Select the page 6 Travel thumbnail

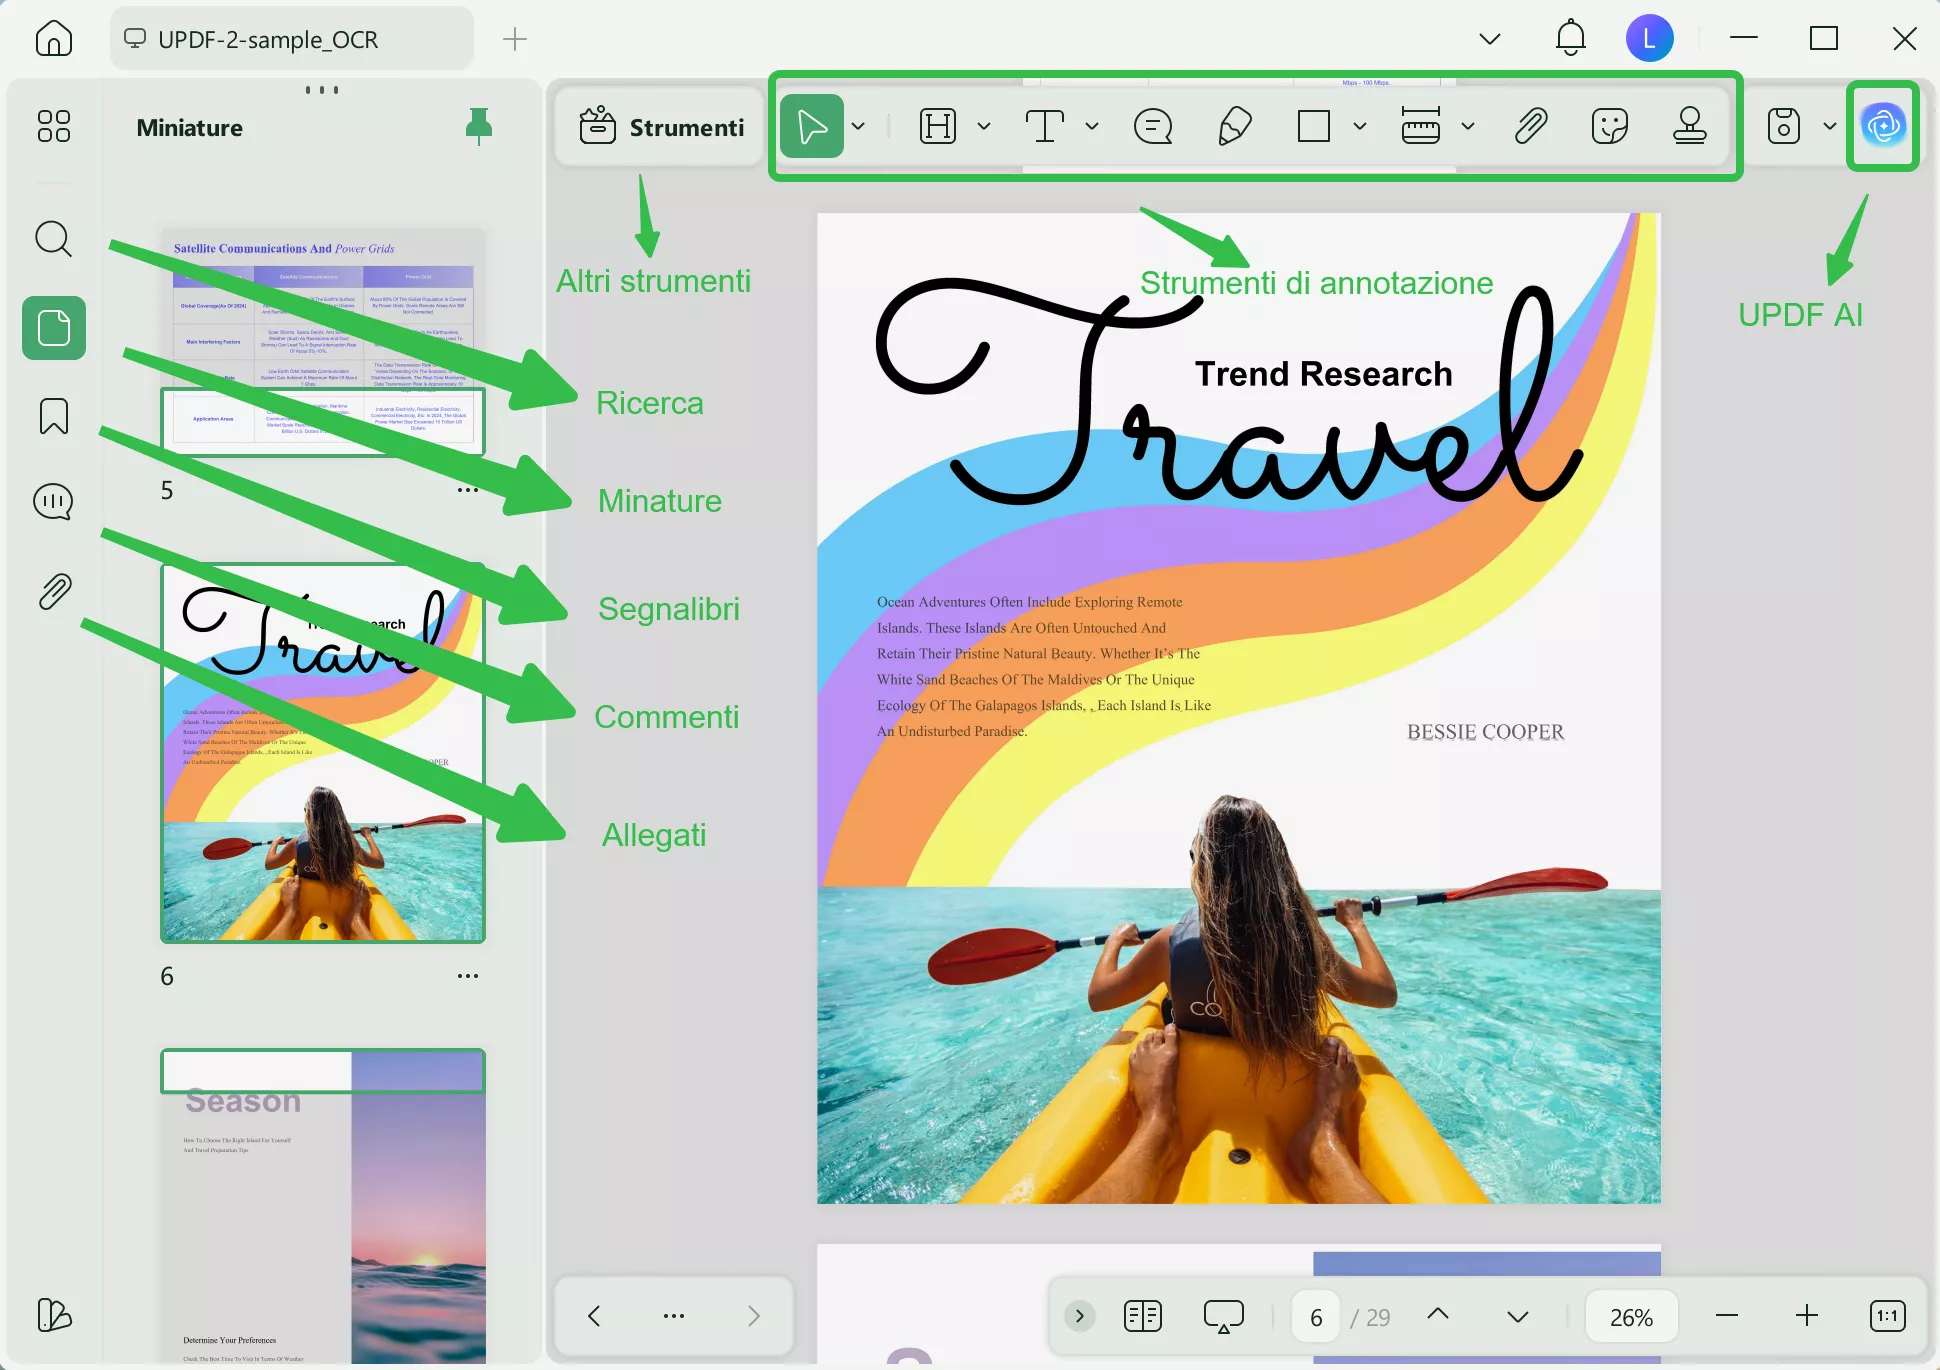(x=322, y=752)
